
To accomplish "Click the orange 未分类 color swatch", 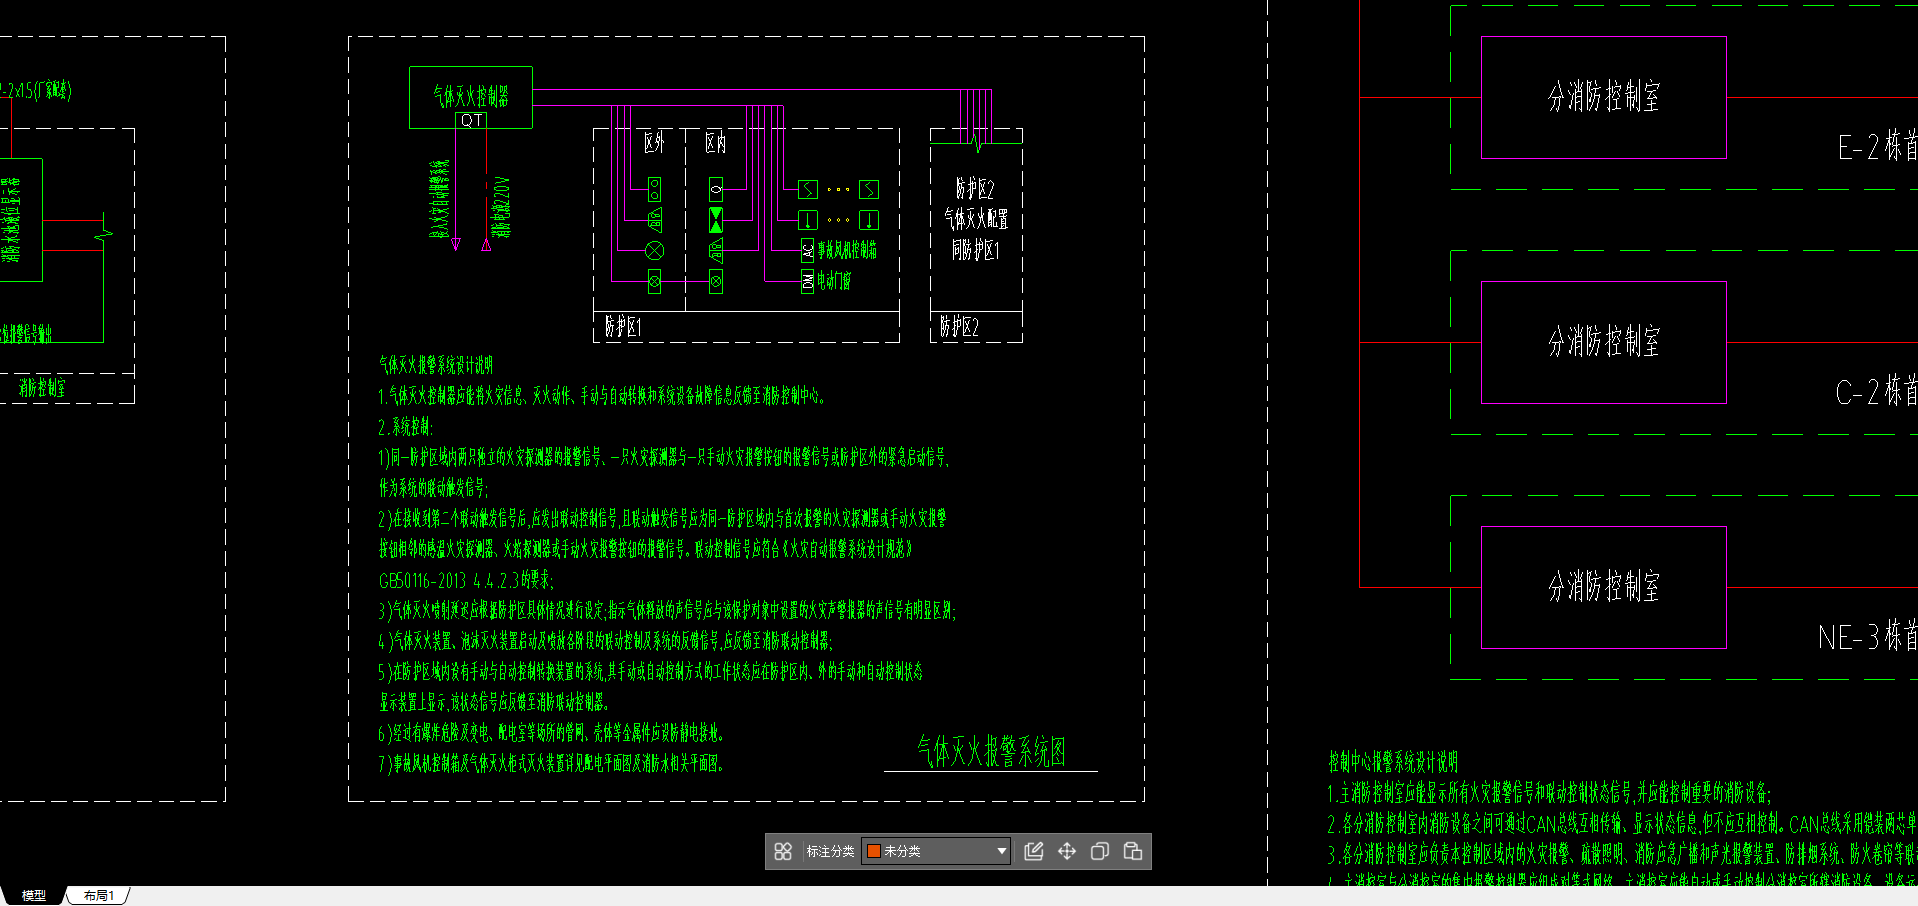I will pos(873,851).
